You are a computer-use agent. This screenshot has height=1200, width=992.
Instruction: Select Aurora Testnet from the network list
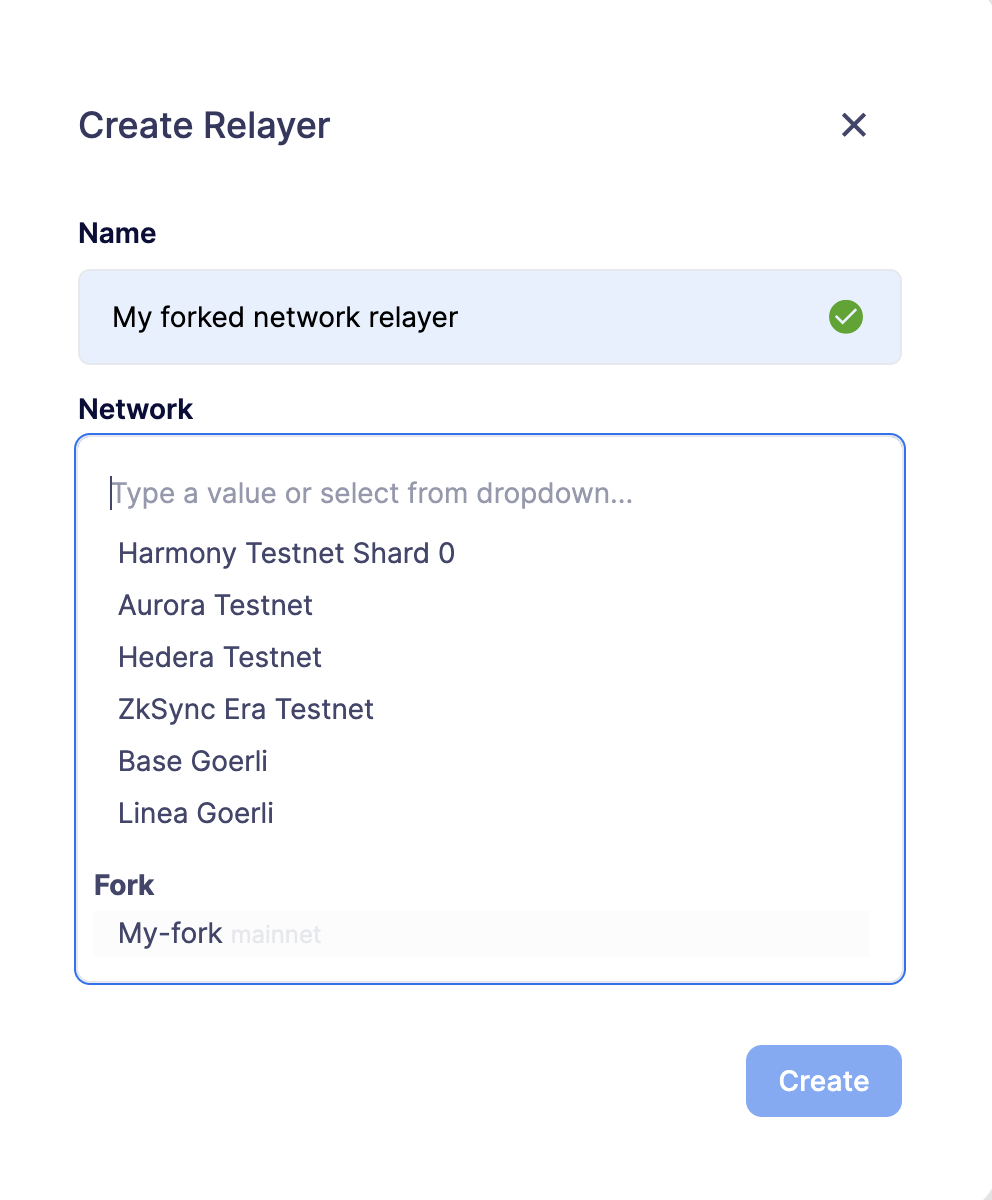pos(214,605)
